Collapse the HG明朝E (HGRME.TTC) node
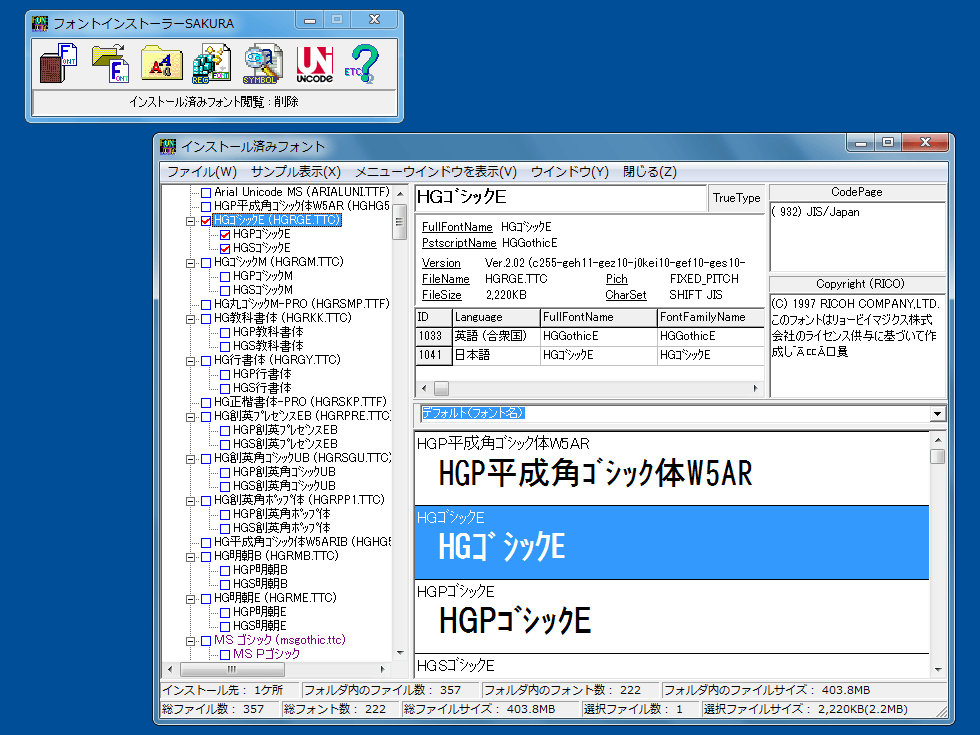980x735 pixels. tap(190, 599)
